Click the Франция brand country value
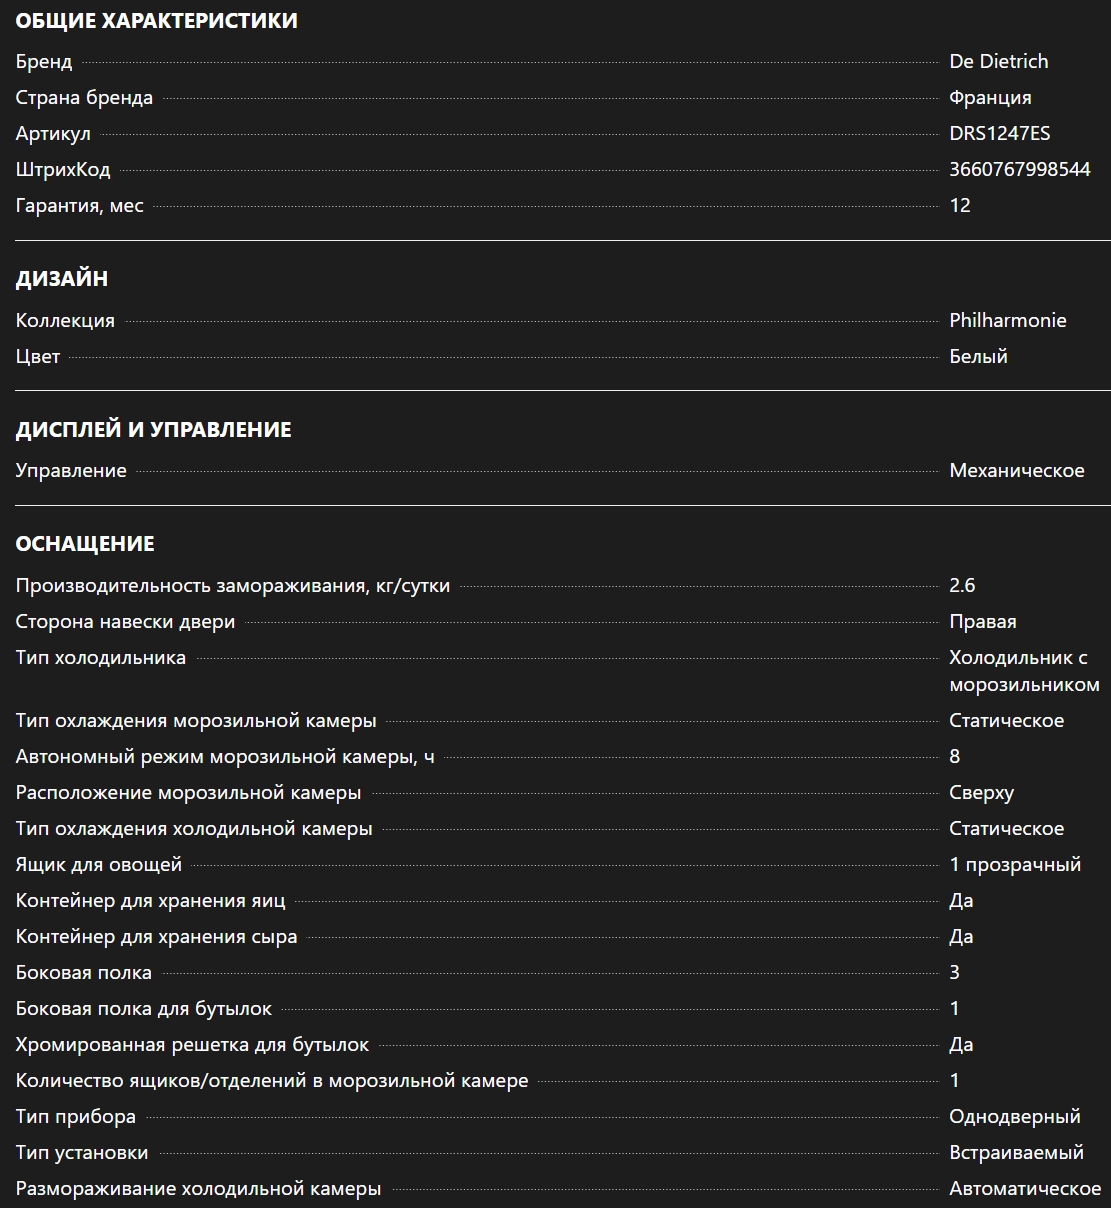The height and width of the screenshot is (1208, 1111). pos(990,97)
